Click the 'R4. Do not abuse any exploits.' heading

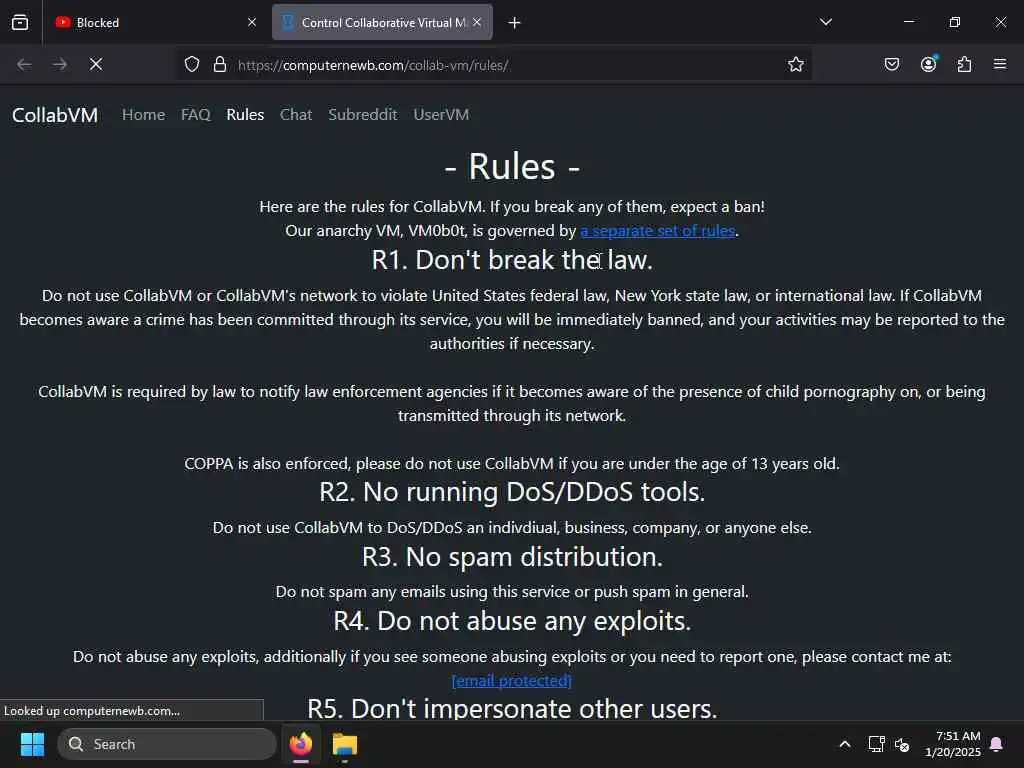pyautogui.click(x=512, y=621)
